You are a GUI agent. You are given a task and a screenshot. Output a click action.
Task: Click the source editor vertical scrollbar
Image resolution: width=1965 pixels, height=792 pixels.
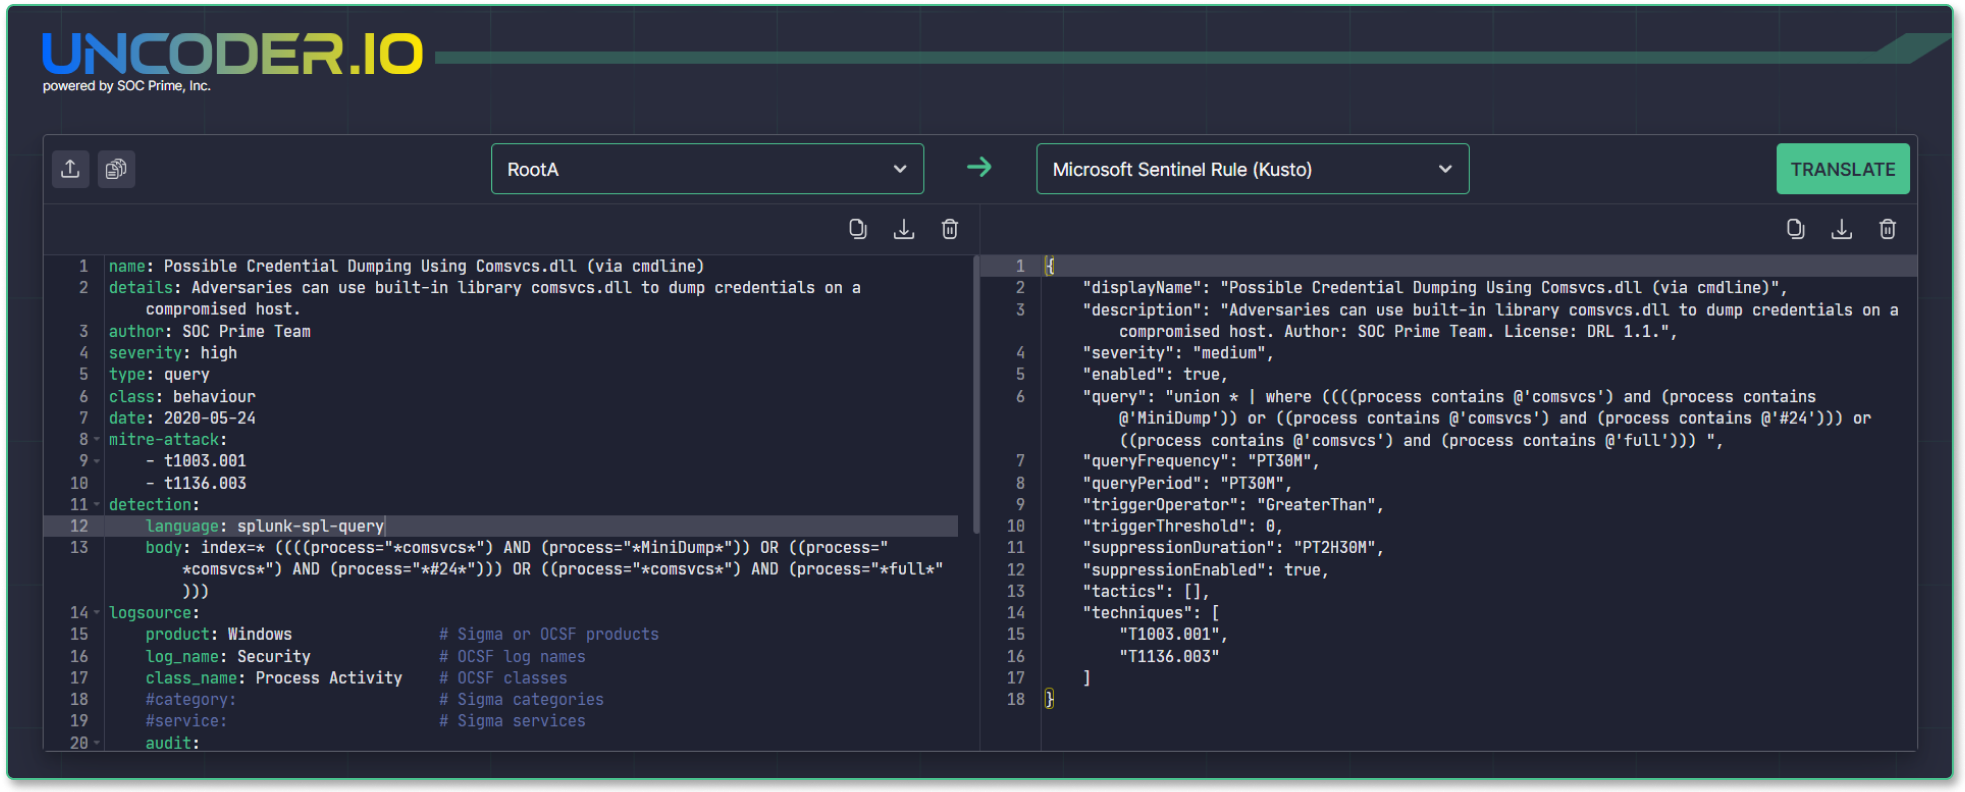pos(975,395)
